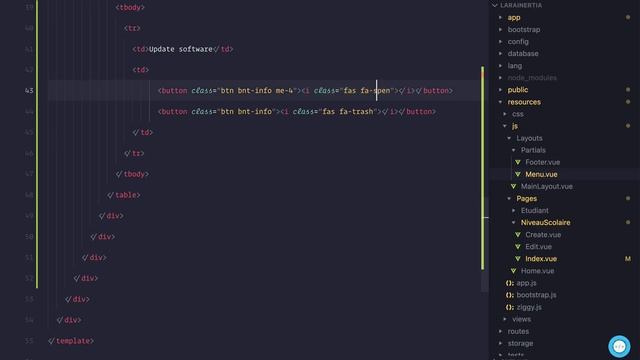Place cursor in 'Update software' text
This screenshot has width=640, height=360.
tap(180, 49)
